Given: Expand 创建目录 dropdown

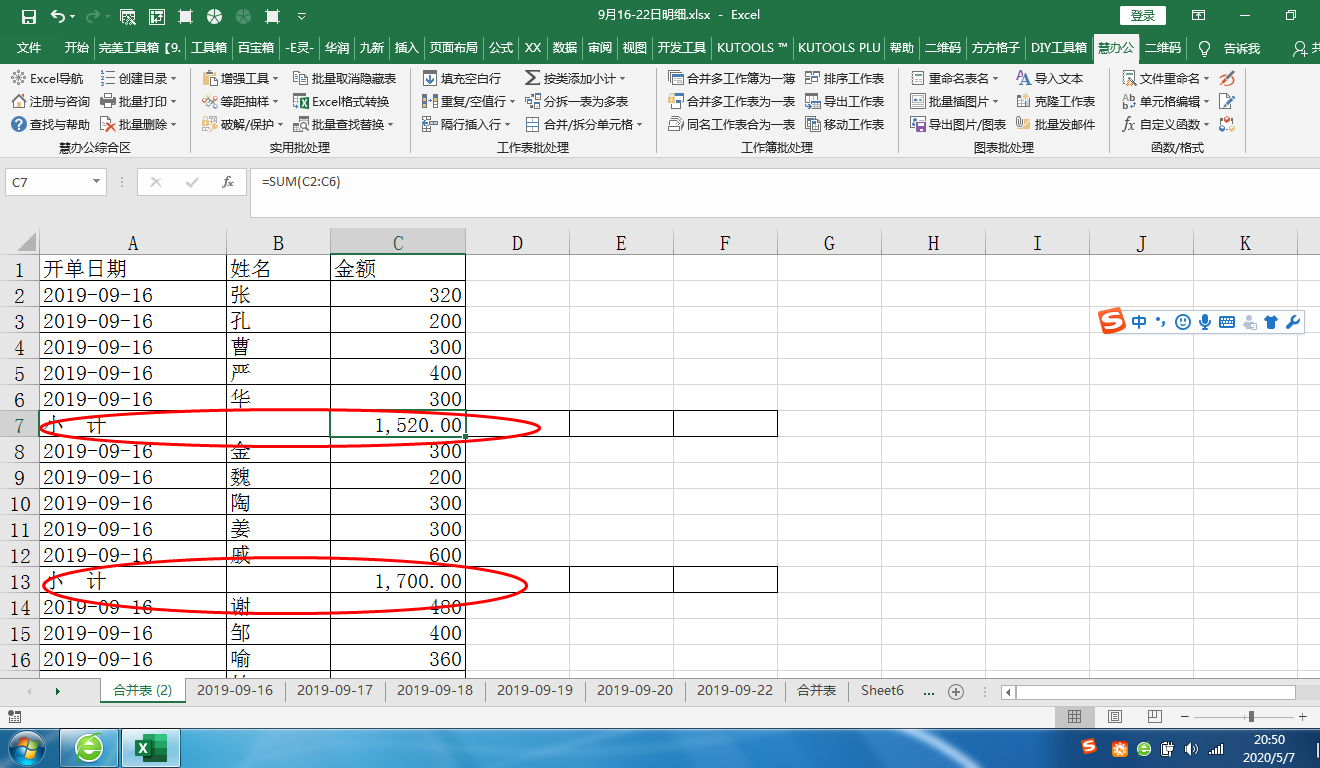Looking at the screenshot, I should click(x=174, y=78).
